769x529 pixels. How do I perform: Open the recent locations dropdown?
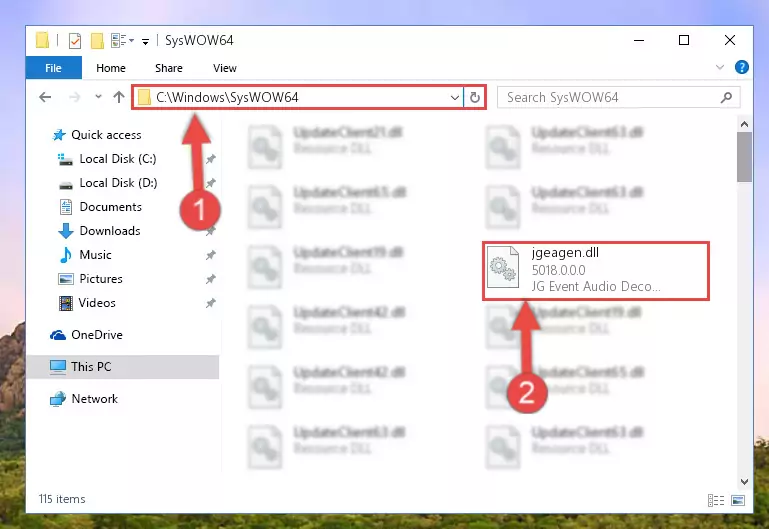coord(99,97)
